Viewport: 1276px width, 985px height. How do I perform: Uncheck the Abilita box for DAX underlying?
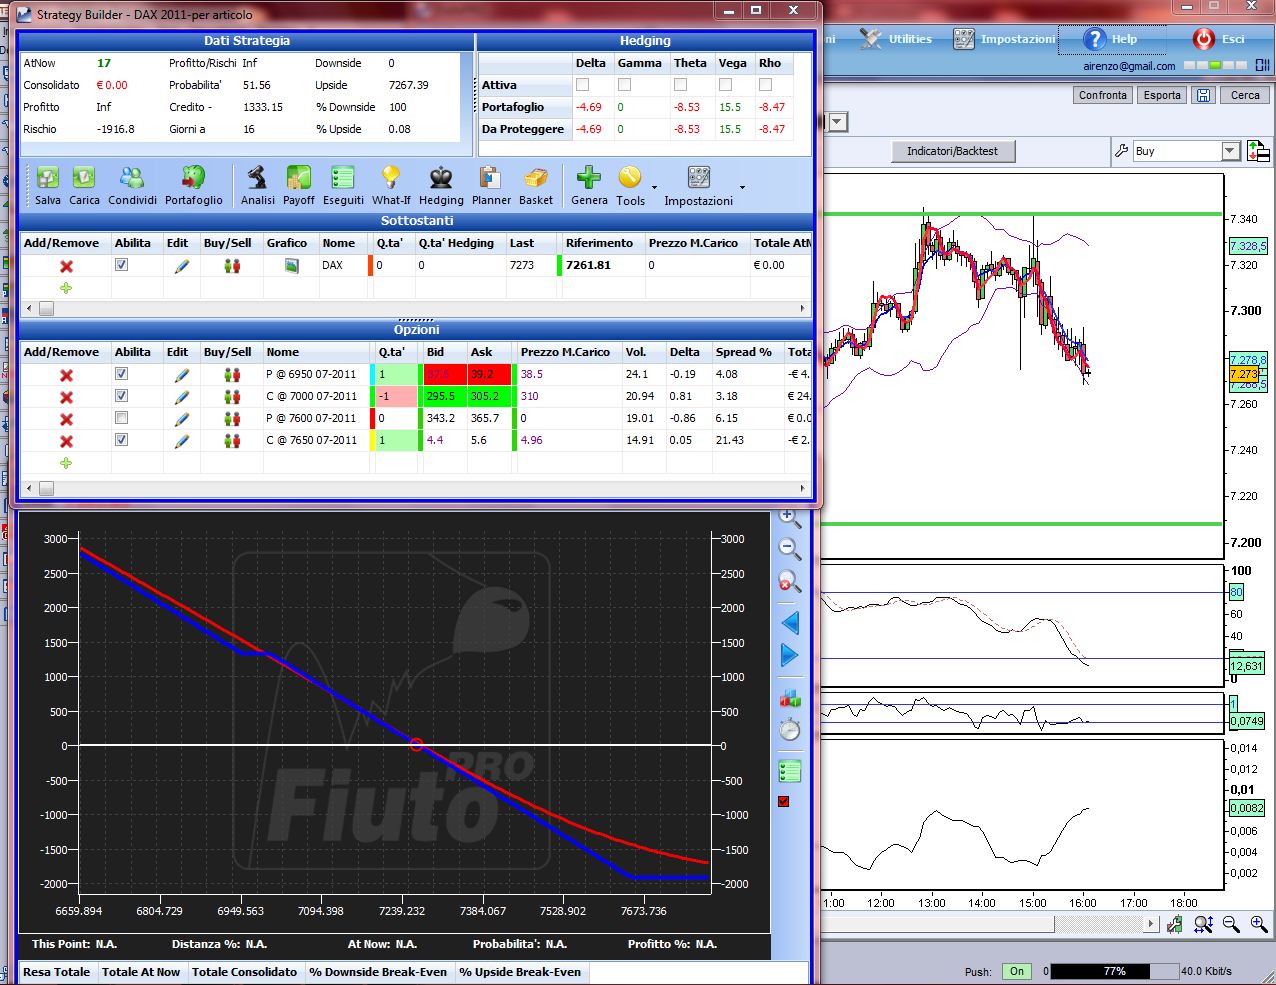click(121, 265)
